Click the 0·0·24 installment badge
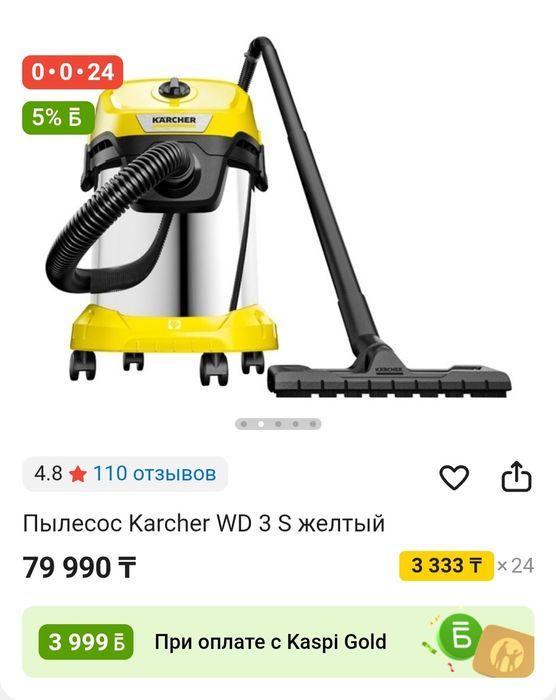Screen dimensions: 556x700 point(72,72)
